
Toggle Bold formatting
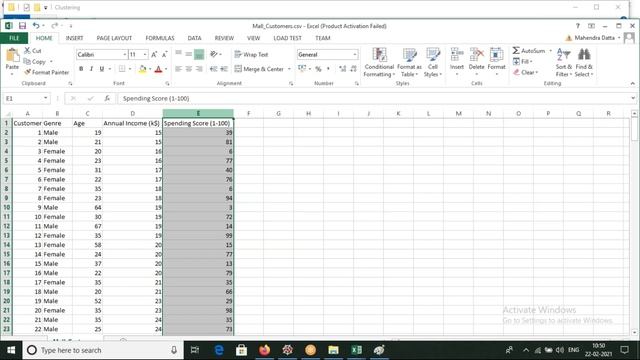[x=81, y=69]
